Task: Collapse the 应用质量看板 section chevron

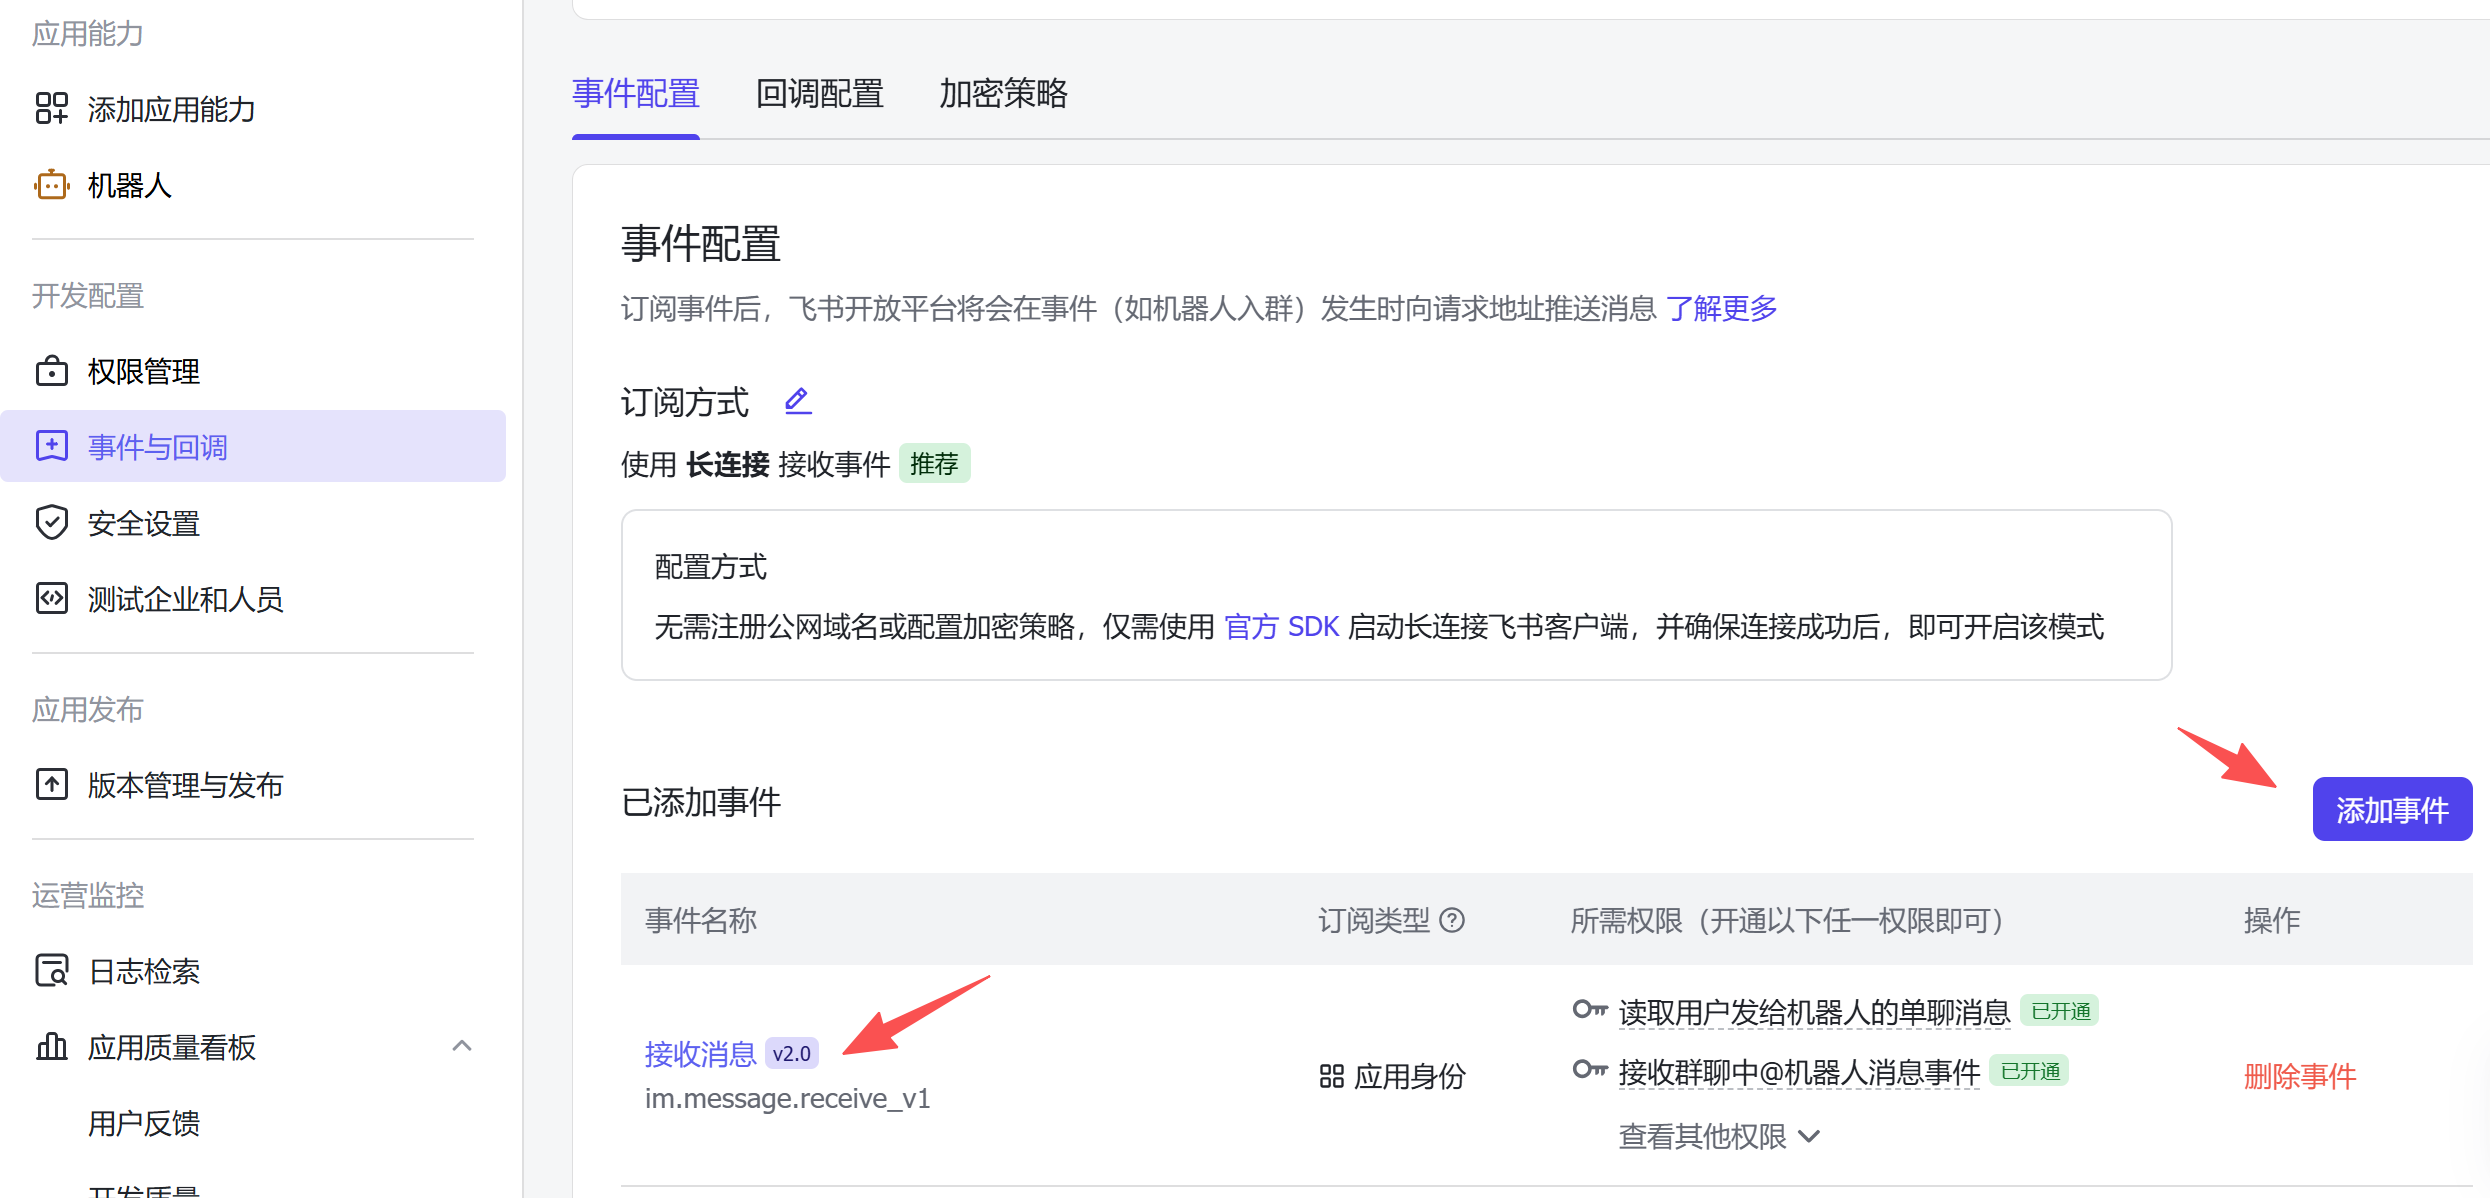Action: [461, 1046]
